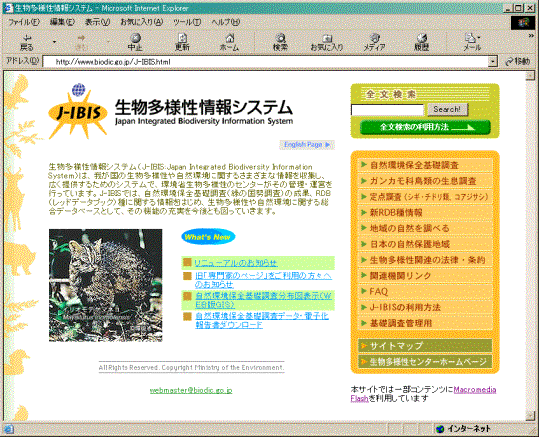Click the What's New oval badge
The width and height of the screenshot is (539, 437).
click(x=208, y=237)
